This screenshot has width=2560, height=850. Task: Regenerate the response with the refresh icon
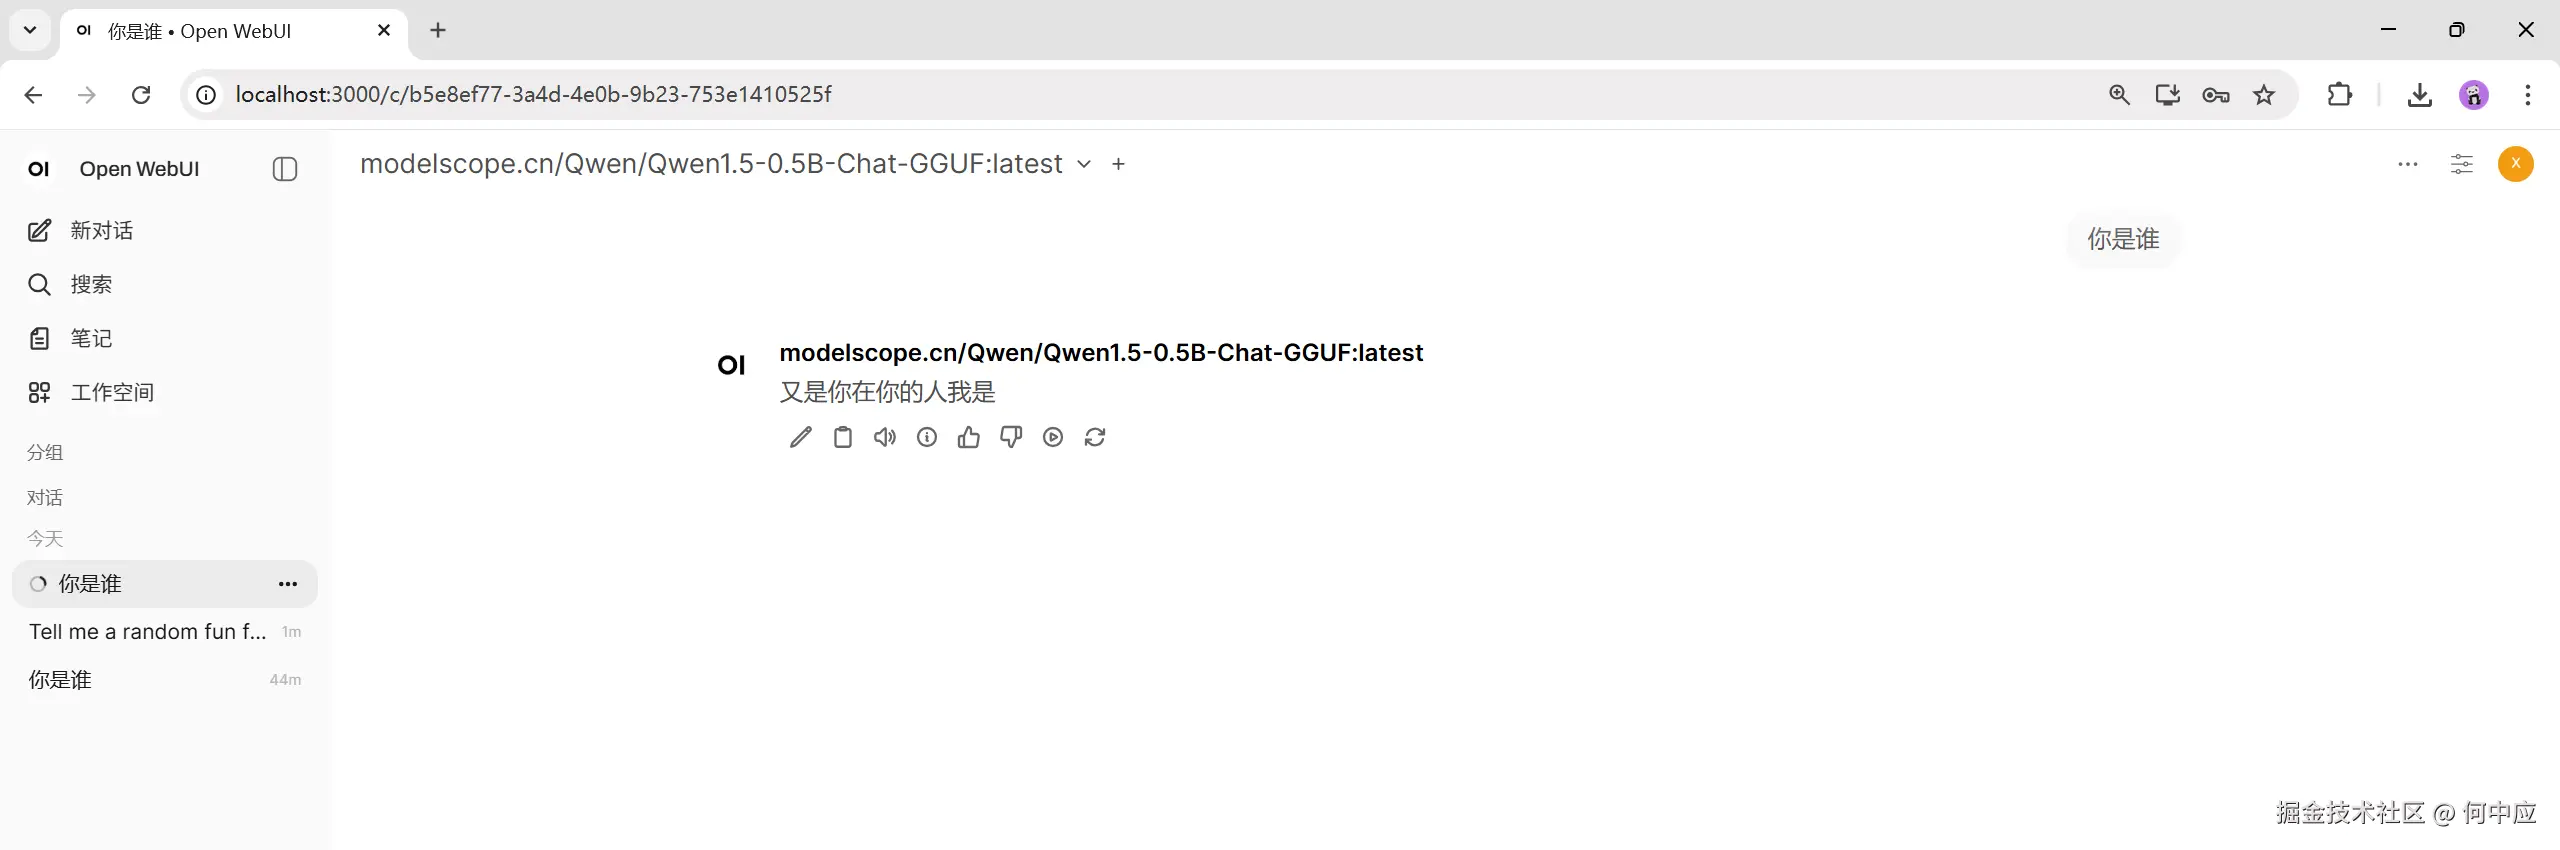pos(1095,437)
